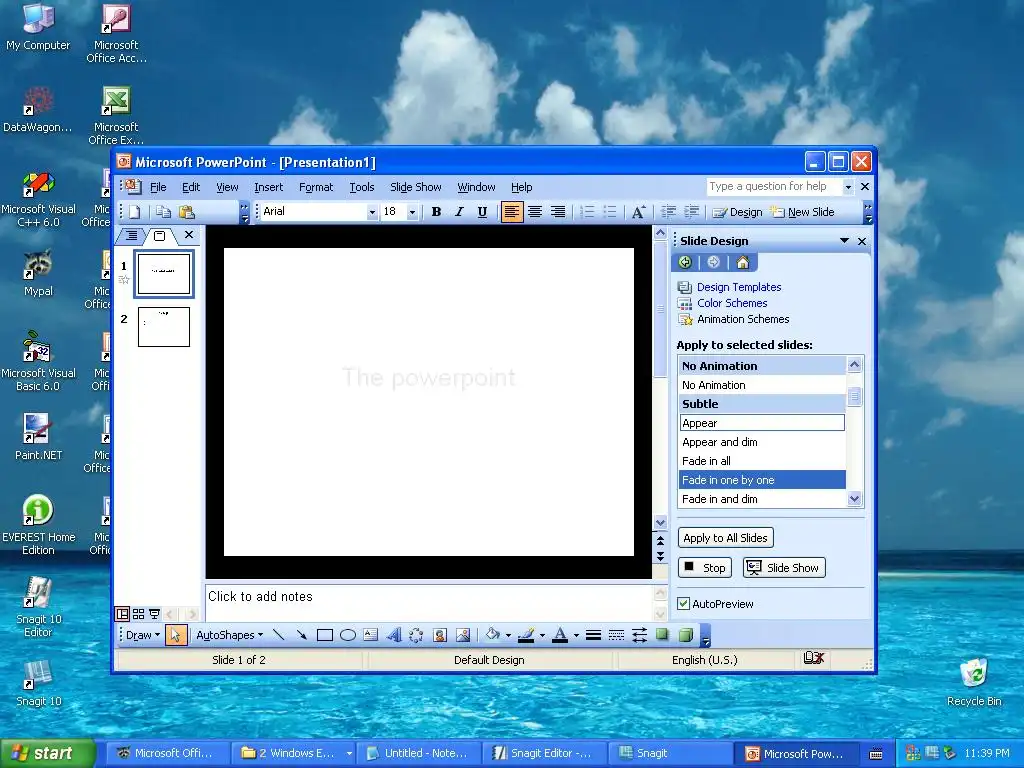Open the Format menu
1024x768 pixels.
316,187
